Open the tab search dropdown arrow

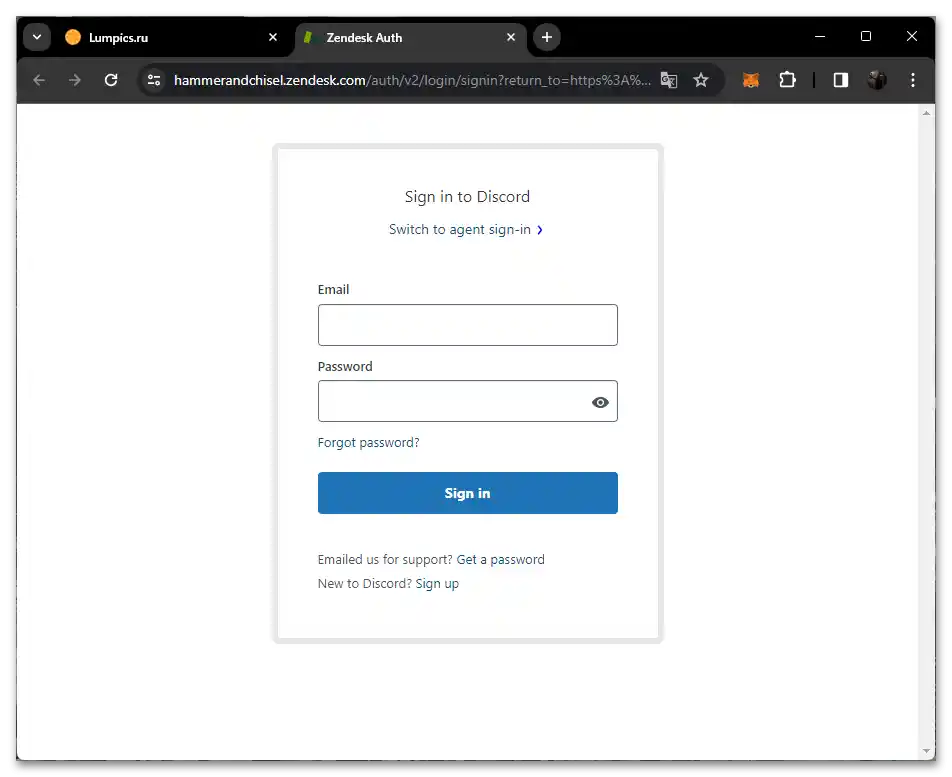tap(37, 37)
